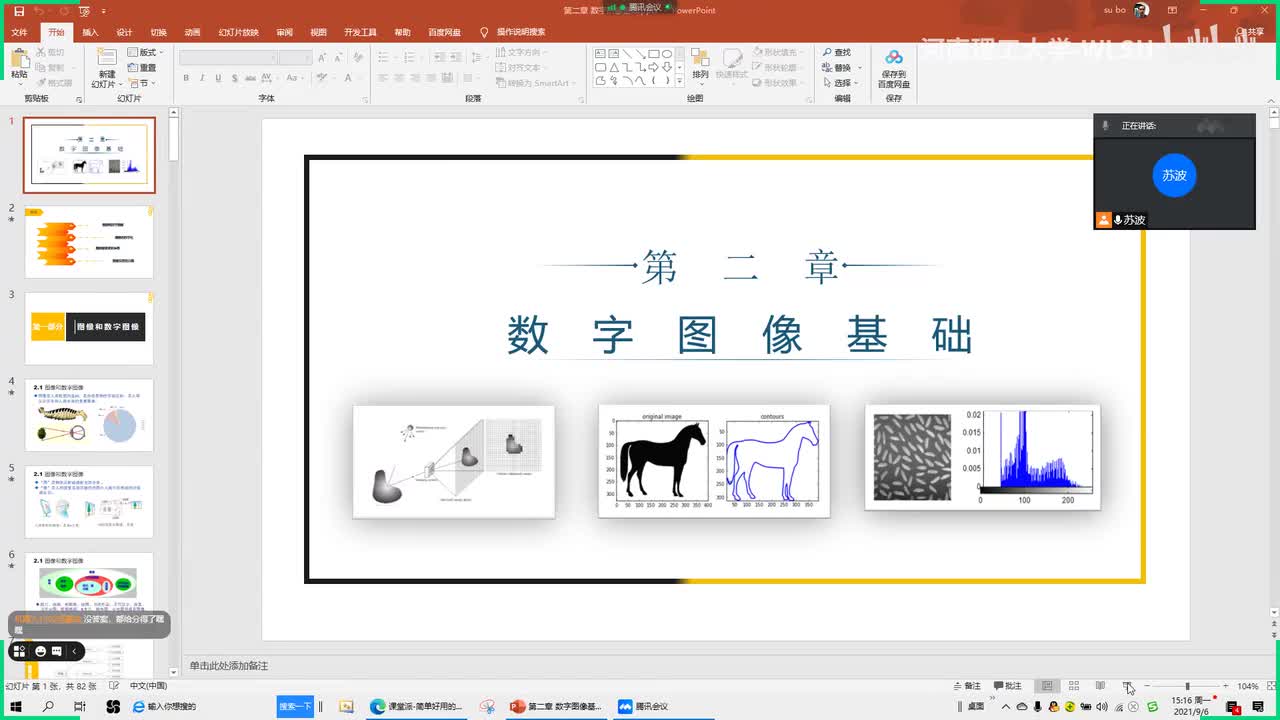
Task: Switch to Reading view
Action: [x=1100, y=686]
